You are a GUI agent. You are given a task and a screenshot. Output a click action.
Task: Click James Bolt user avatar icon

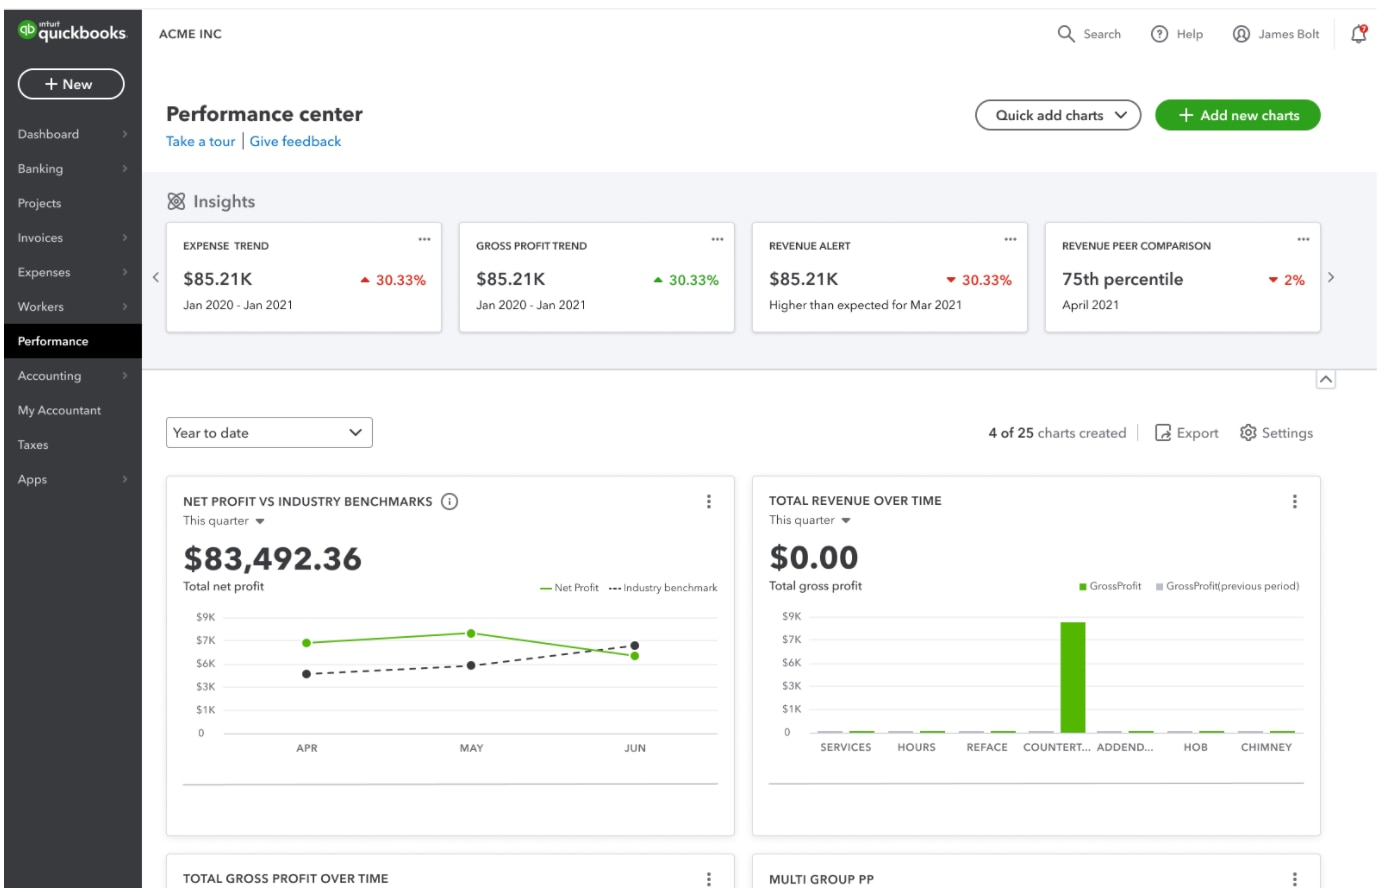point(1242,34)
